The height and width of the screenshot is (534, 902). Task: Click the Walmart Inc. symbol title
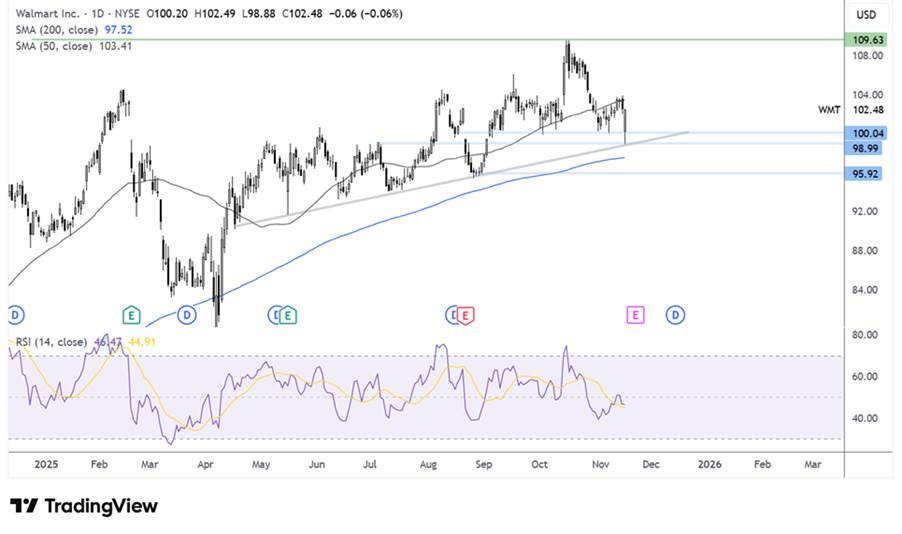(48, 13)
